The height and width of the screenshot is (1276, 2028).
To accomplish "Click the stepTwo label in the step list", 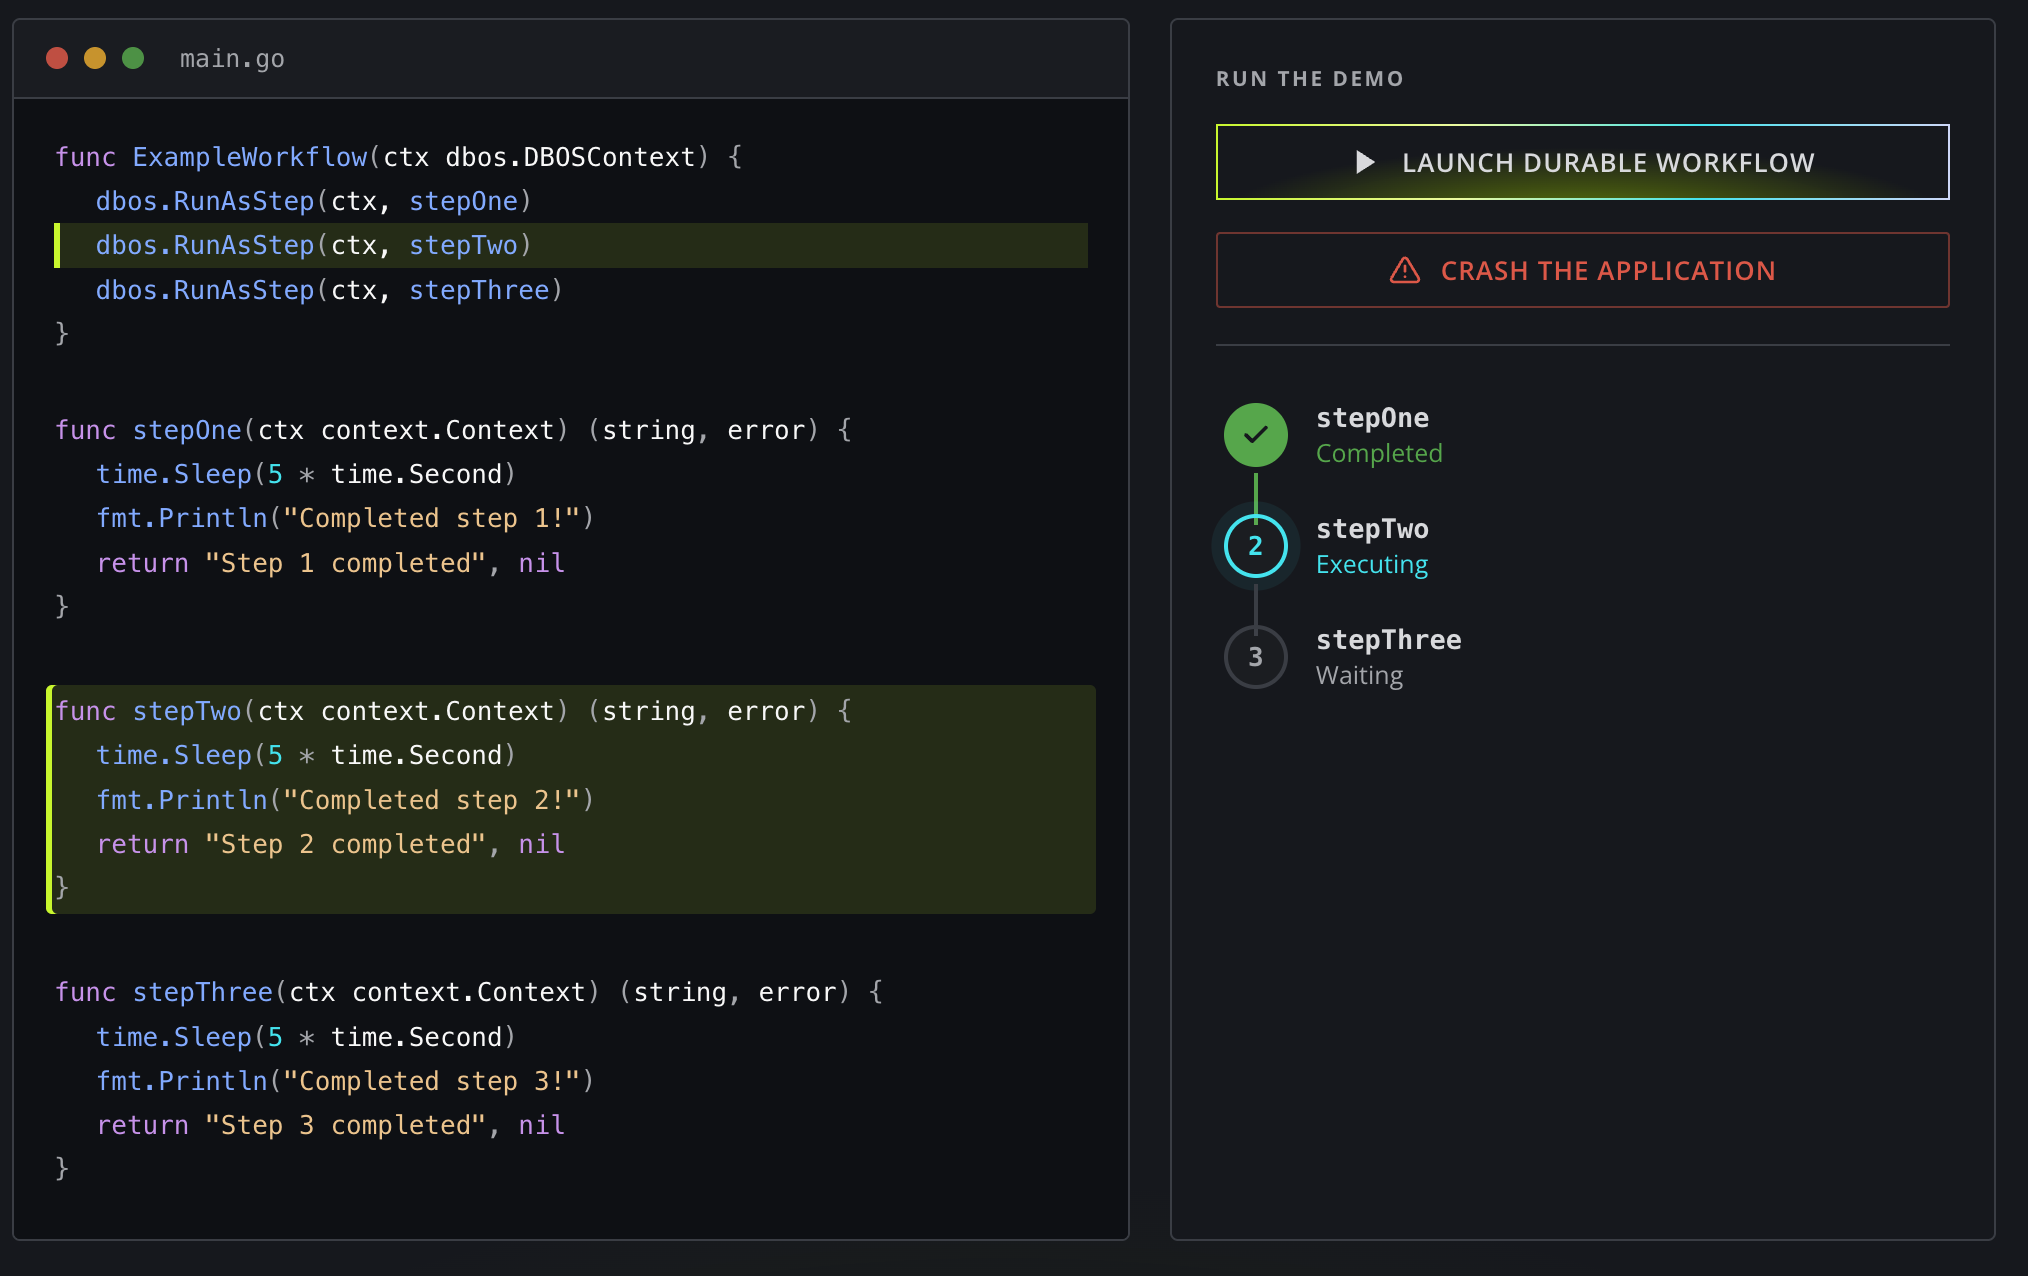I will [1372, 529].
